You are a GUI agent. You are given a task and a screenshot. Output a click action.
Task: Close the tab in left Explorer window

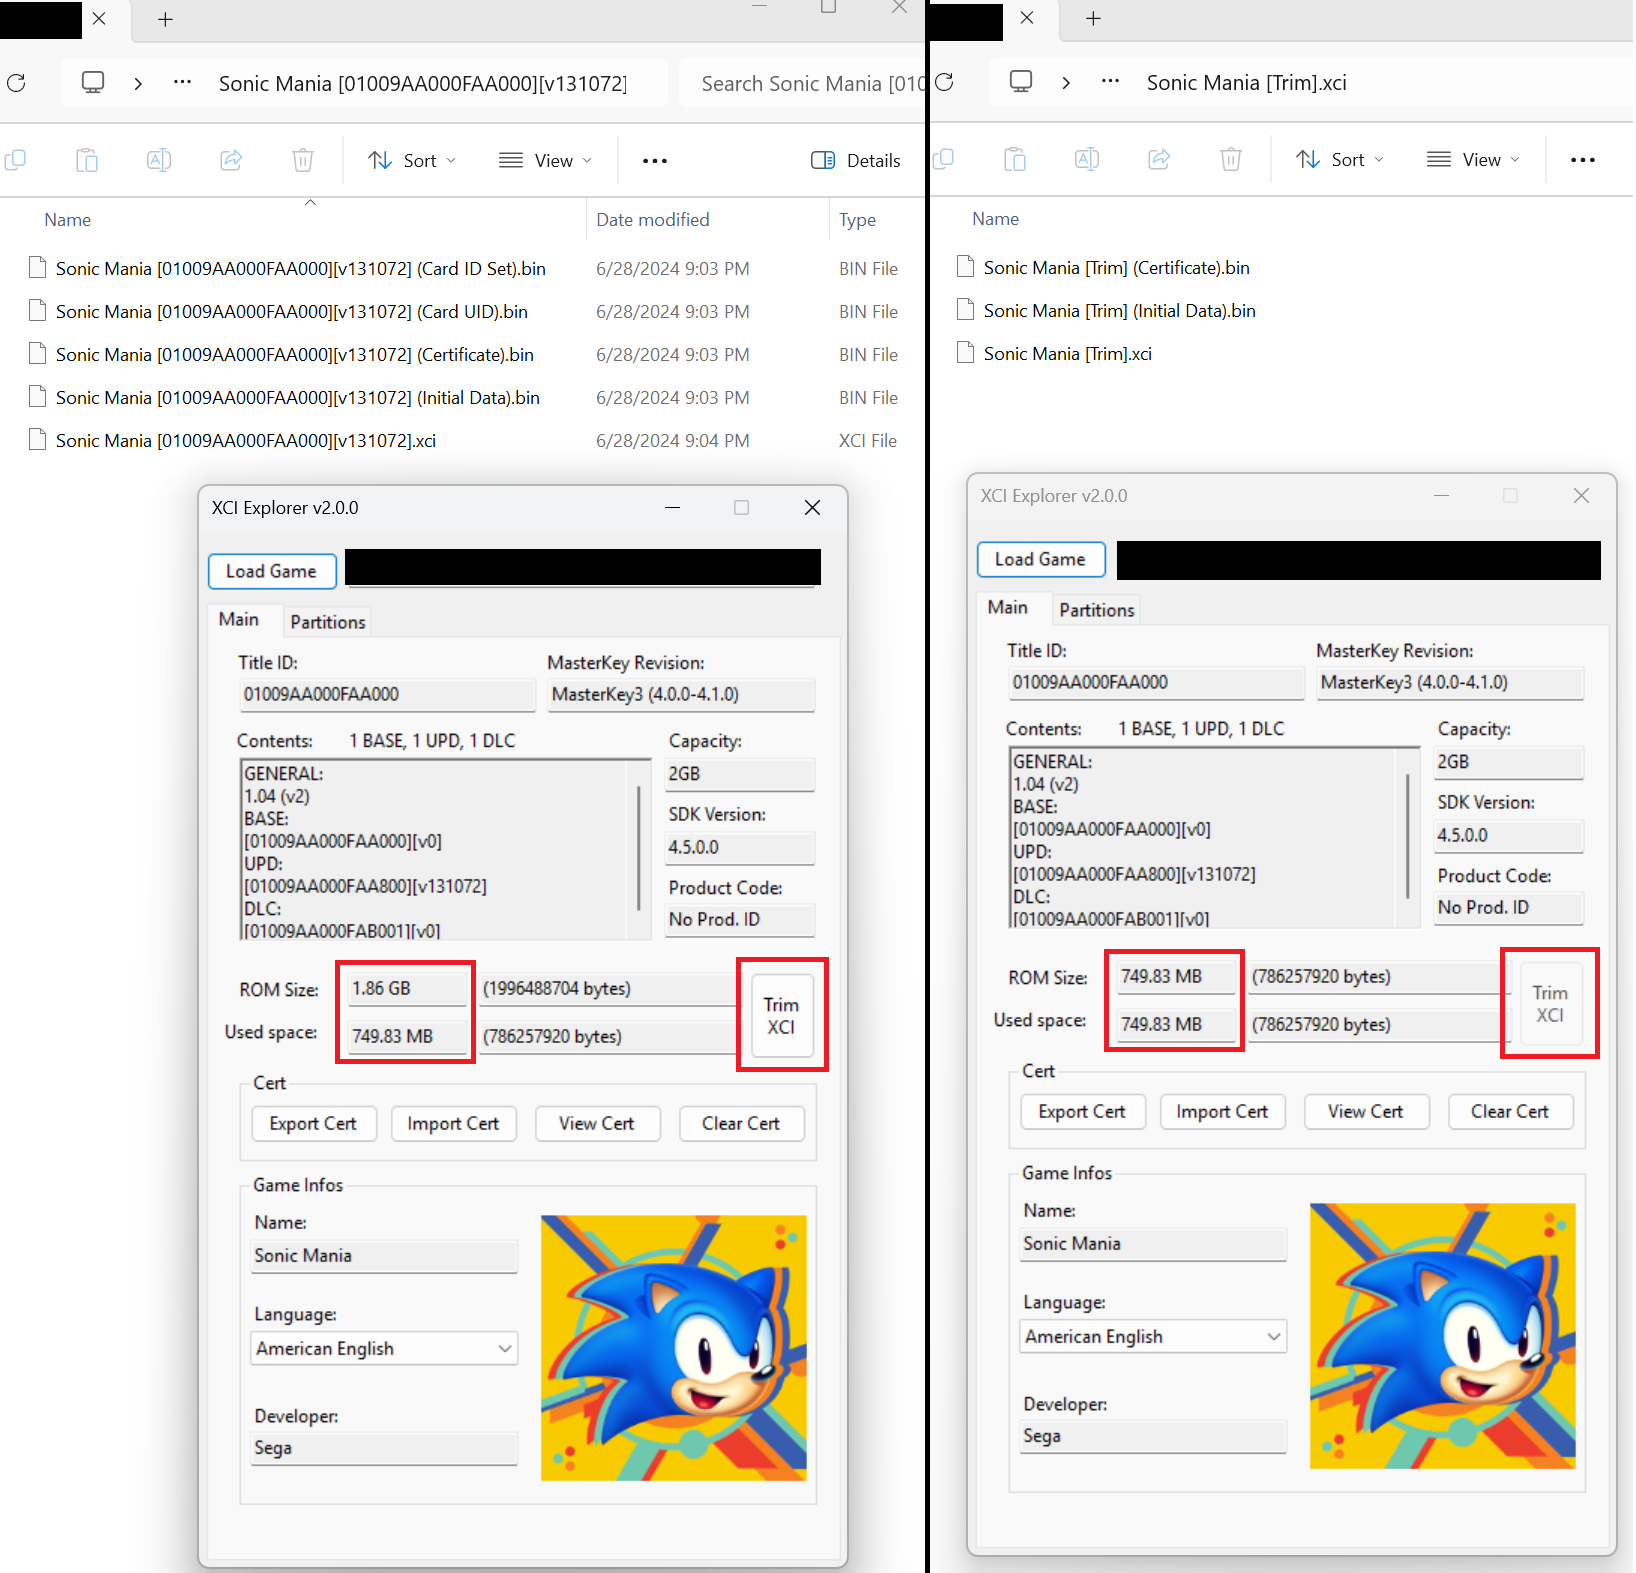point(99,19)
